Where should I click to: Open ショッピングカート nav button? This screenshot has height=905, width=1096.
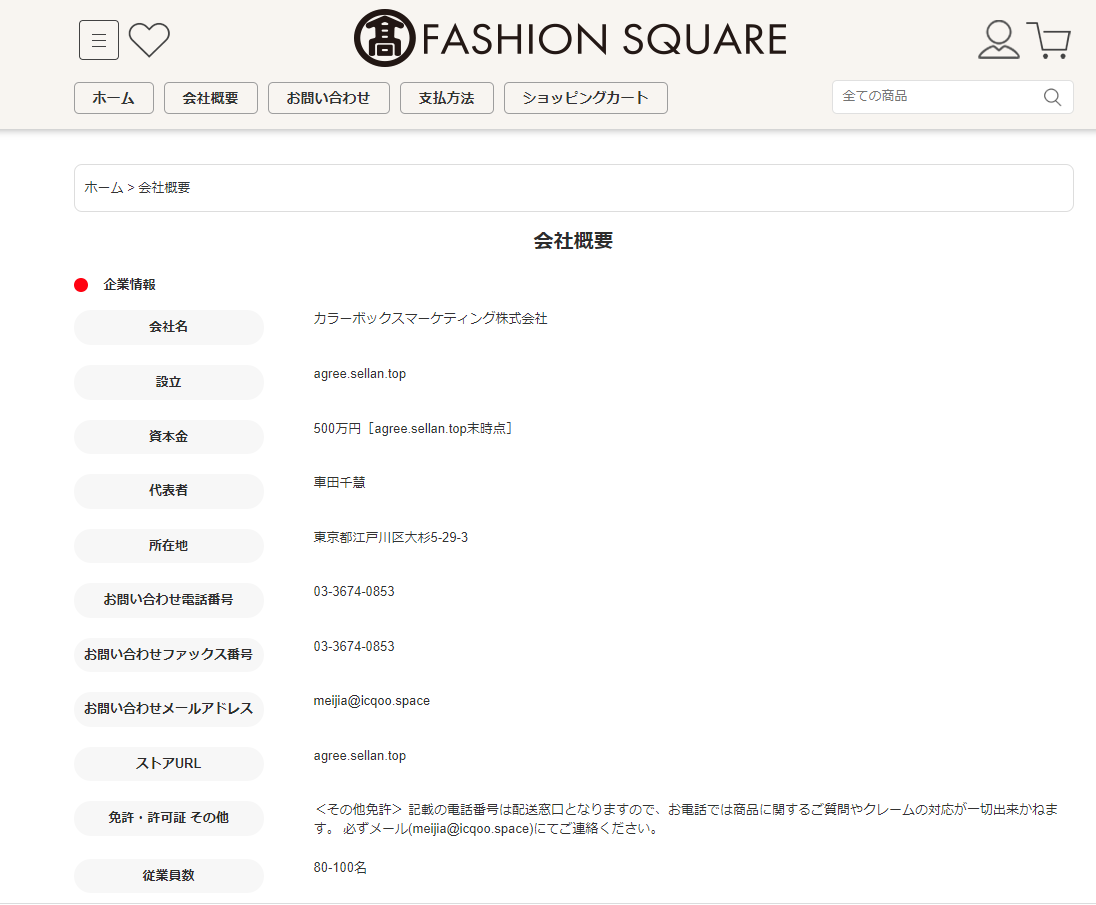pos(586,98)
